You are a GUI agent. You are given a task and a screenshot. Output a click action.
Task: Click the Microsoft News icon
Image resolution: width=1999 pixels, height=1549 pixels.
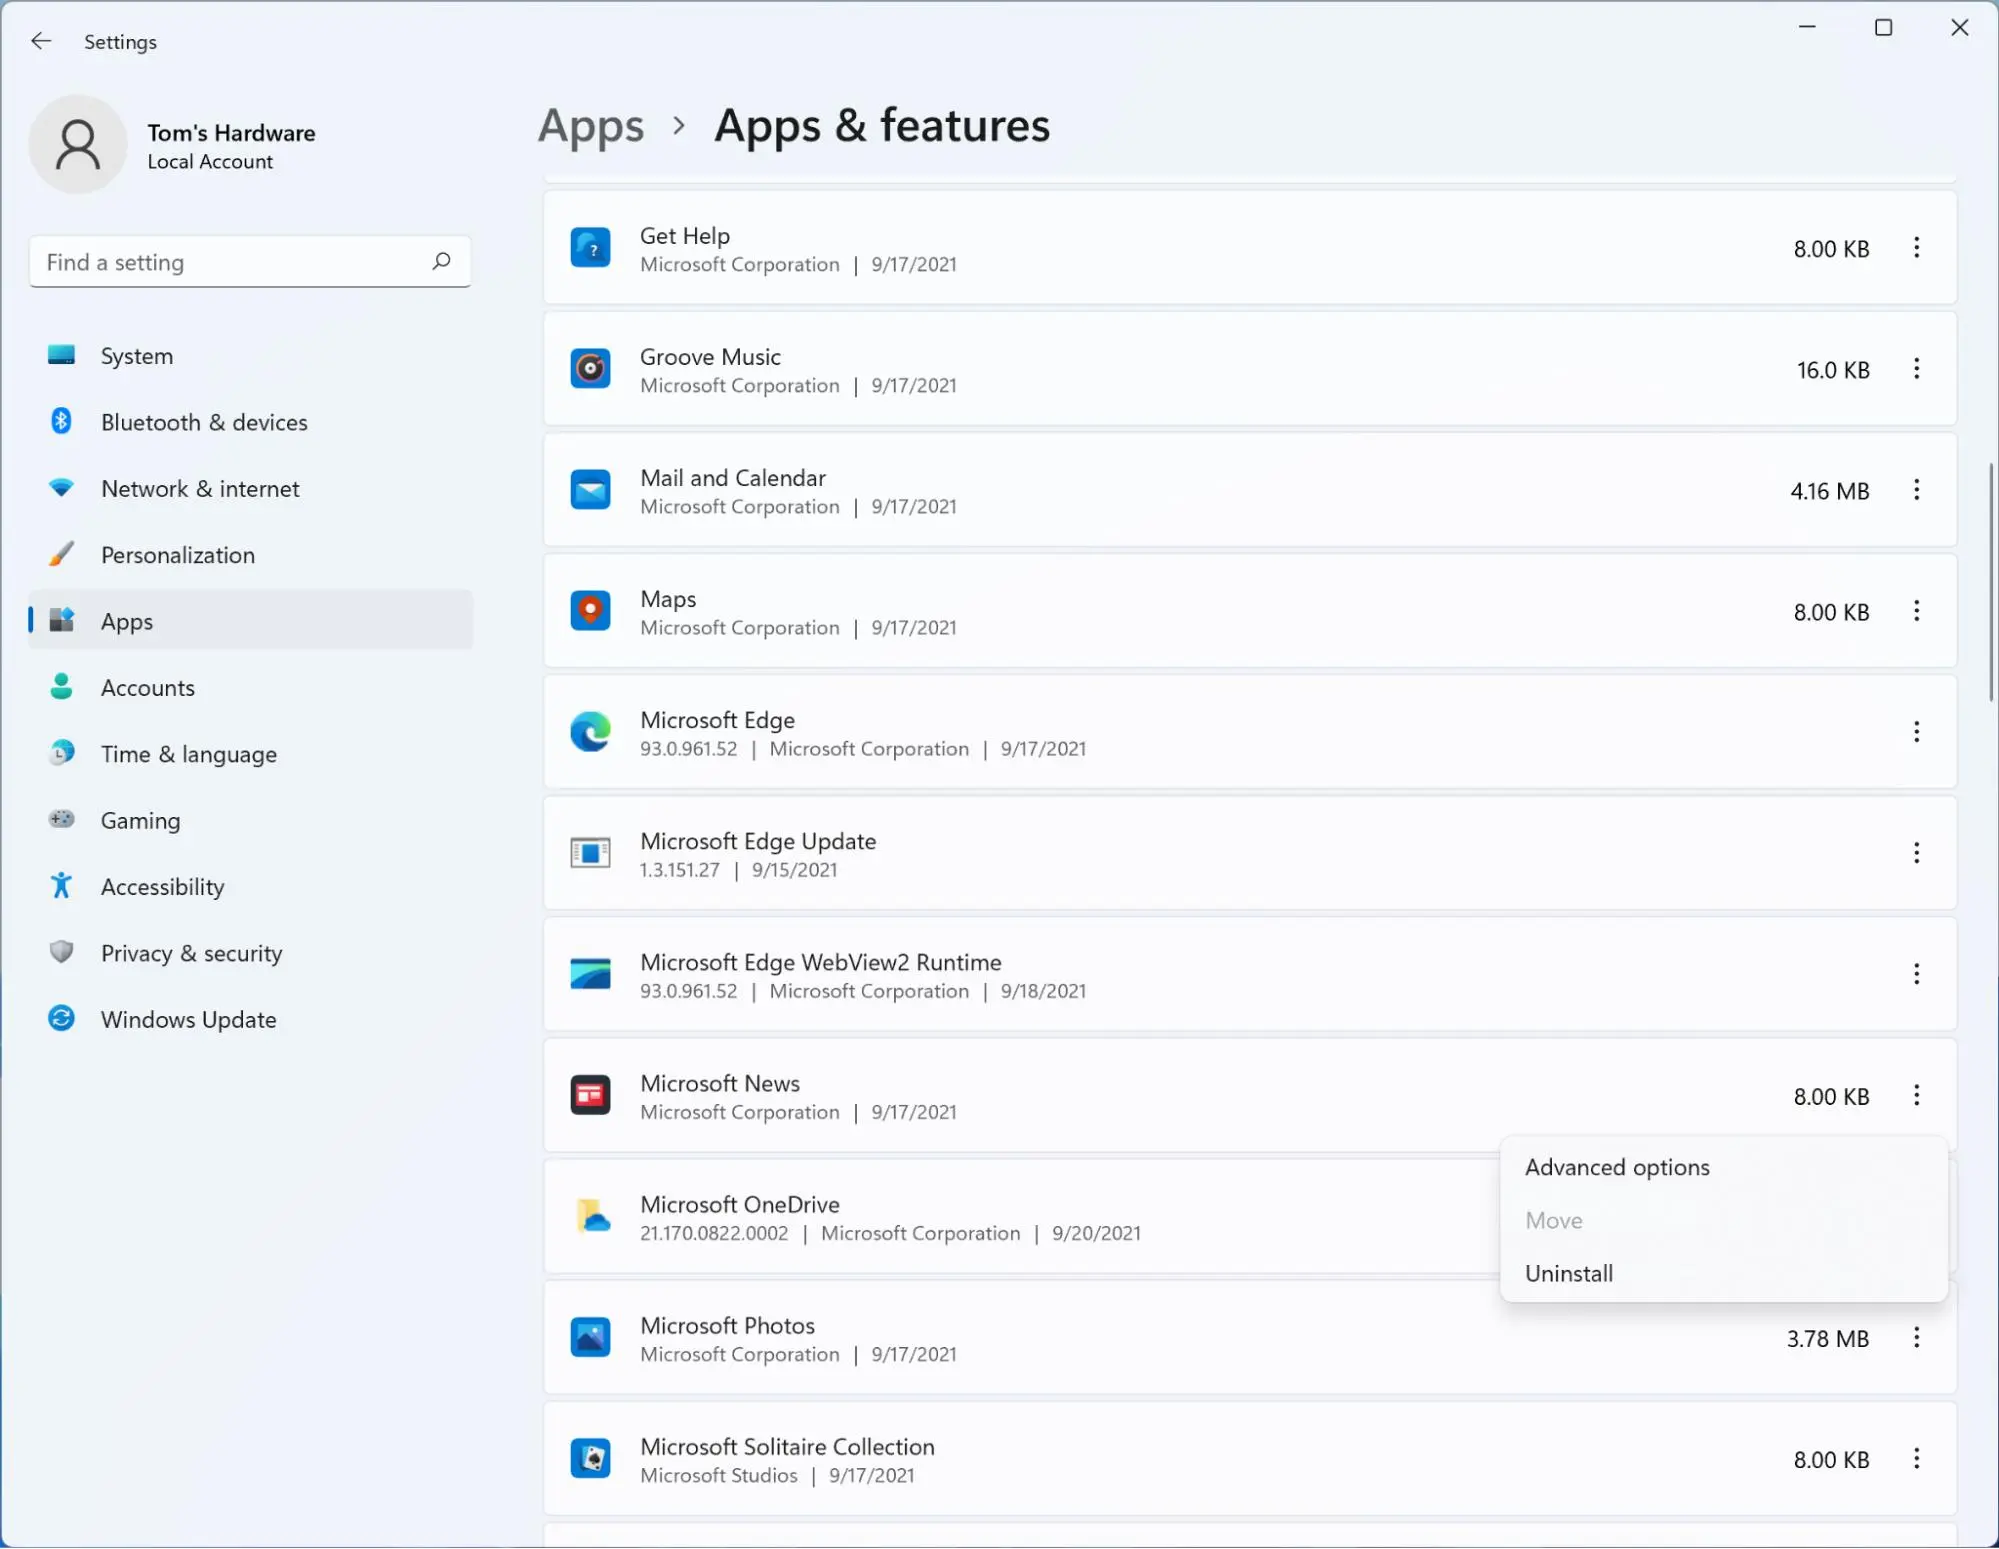click(590, 1096)
